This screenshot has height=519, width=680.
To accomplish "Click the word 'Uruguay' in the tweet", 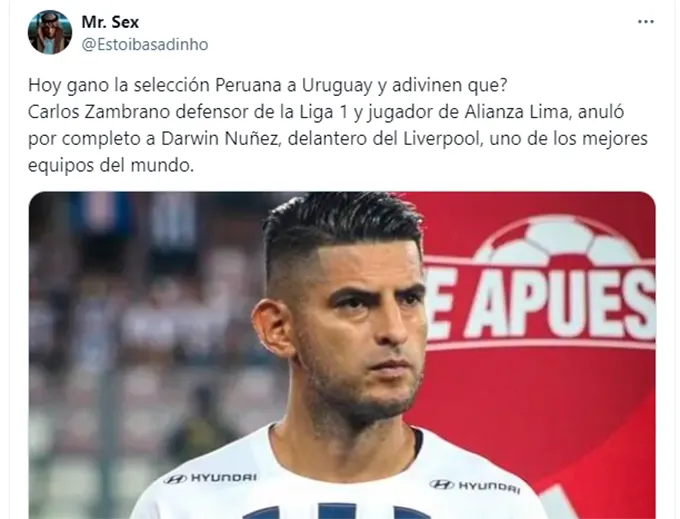I will coord(337,85).
